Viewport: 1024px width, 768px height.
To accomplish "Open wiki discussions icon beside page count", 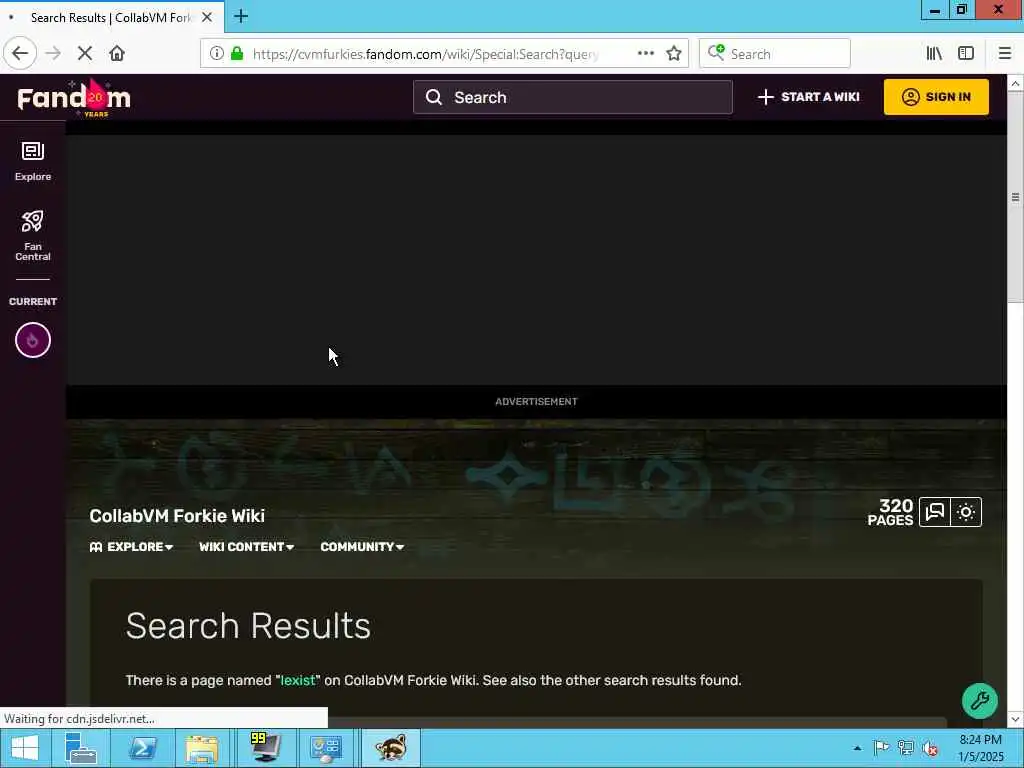I will [x=935, y=512].
